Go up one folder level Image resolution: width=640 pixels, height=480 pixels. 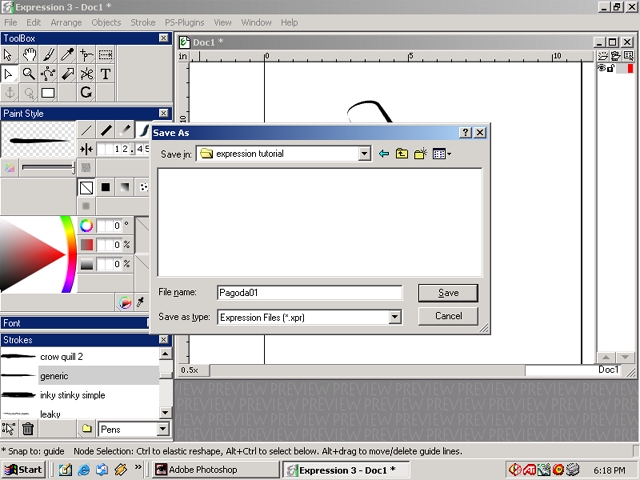tap(402, 154)
